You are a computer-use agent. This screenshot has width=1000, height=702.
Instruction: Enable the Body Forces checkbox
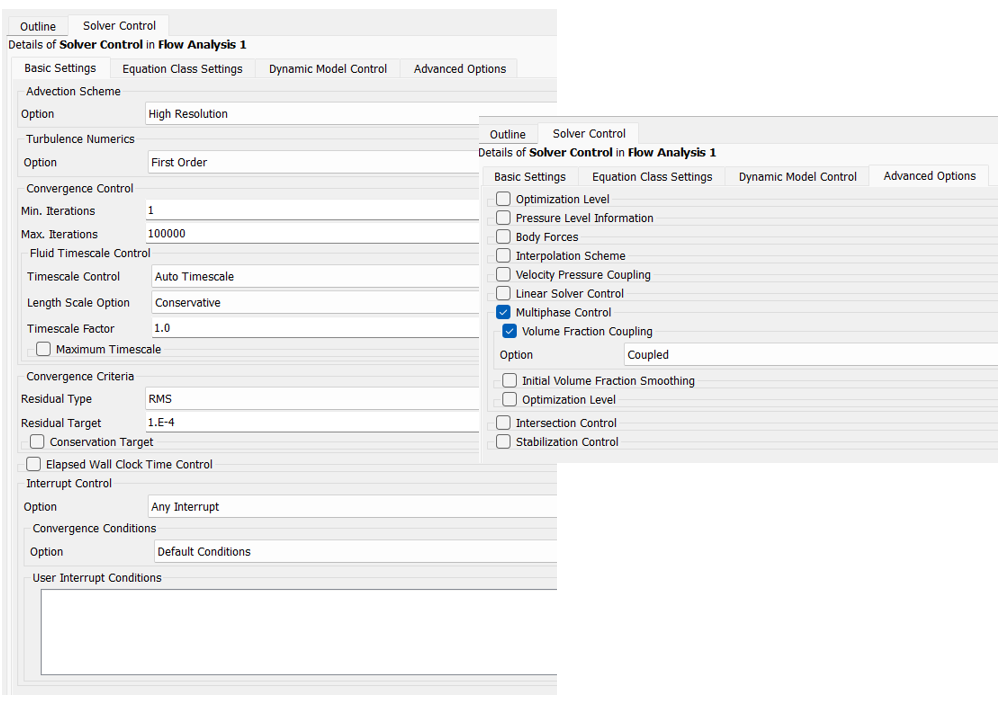503,237
